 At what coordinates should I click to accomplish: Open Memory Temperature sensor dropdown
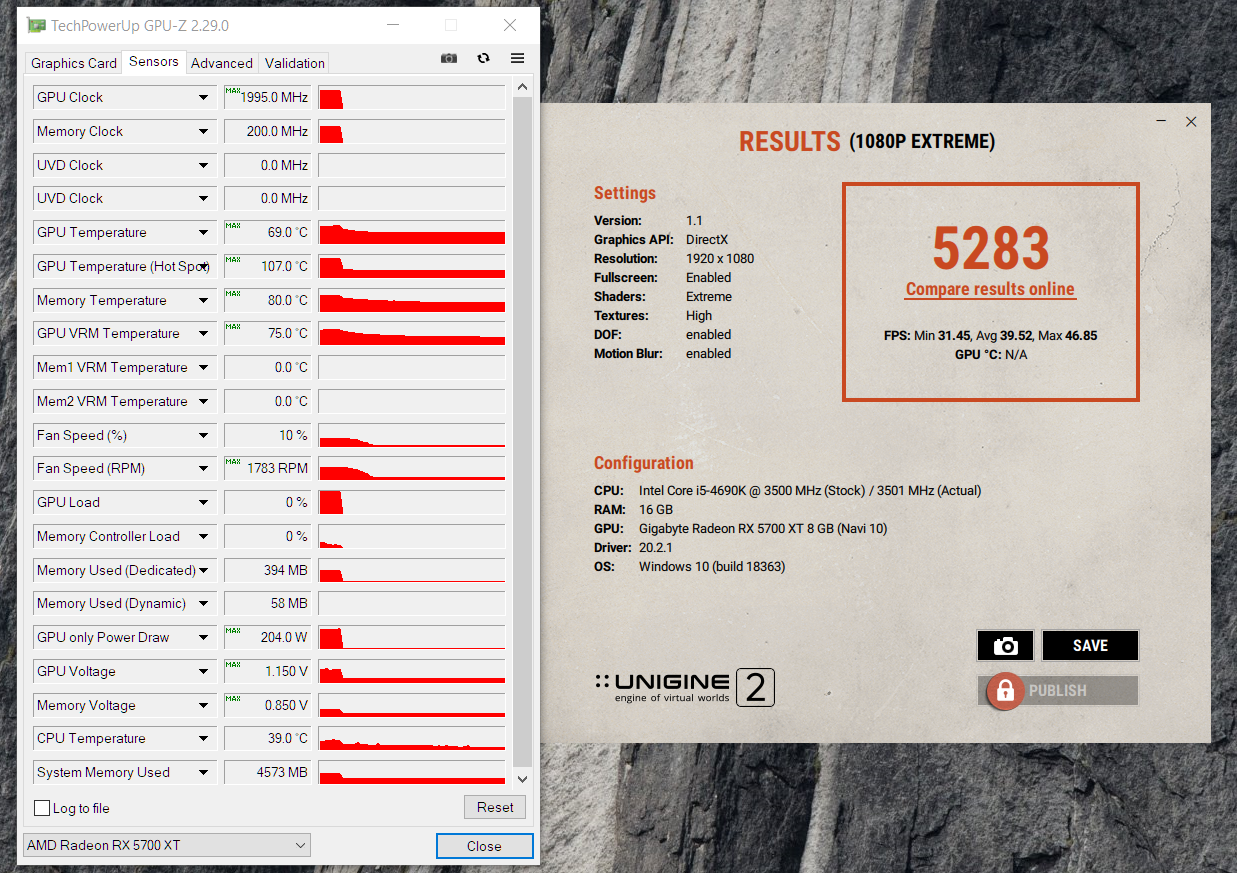[204, 300]
